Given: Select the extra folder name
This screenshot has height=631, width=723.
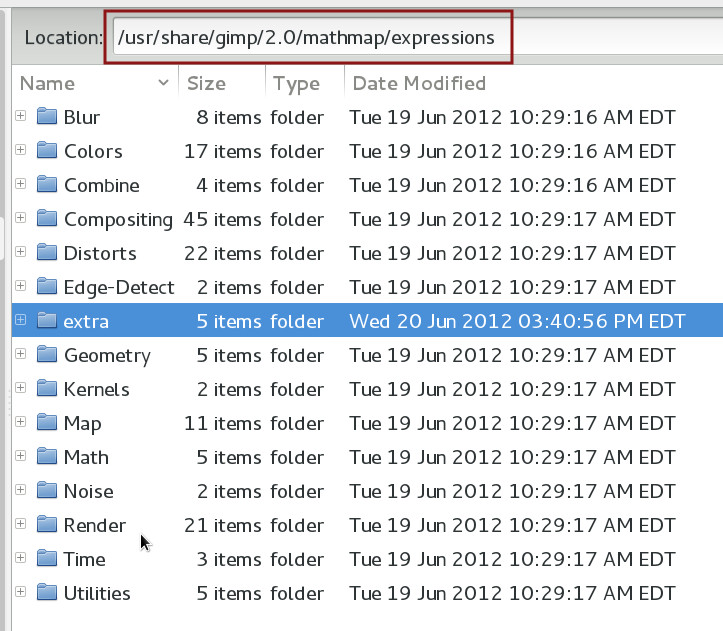Looking at the screenshot, I should [x=86, y=321].
